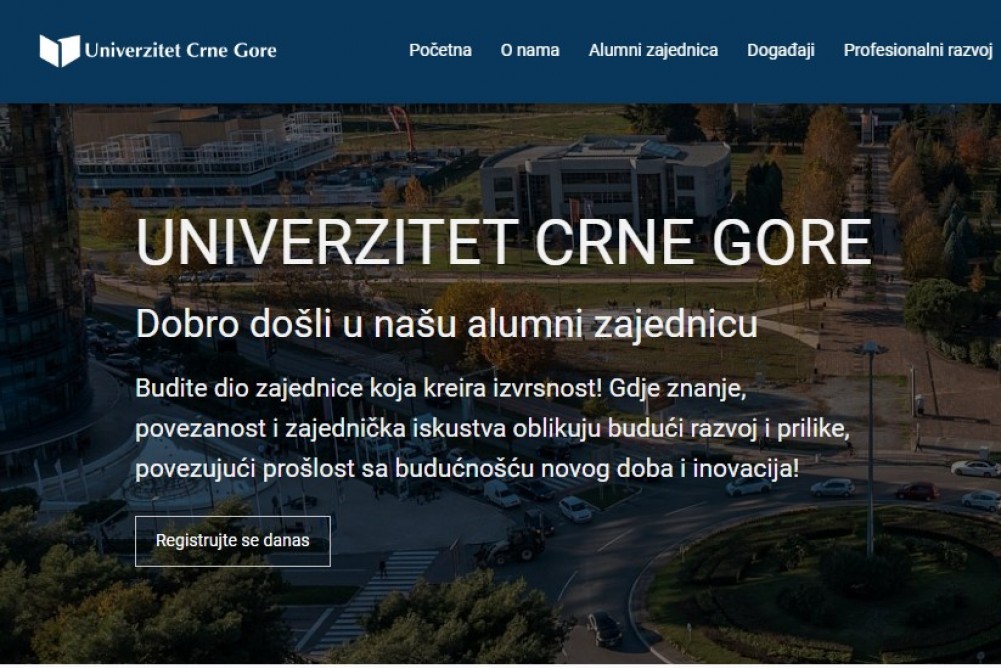The image size is (1001, 668).
Task: Click the Dobro došli u našu alumni zajednicu subtitle
Action: tap(446, 324)
